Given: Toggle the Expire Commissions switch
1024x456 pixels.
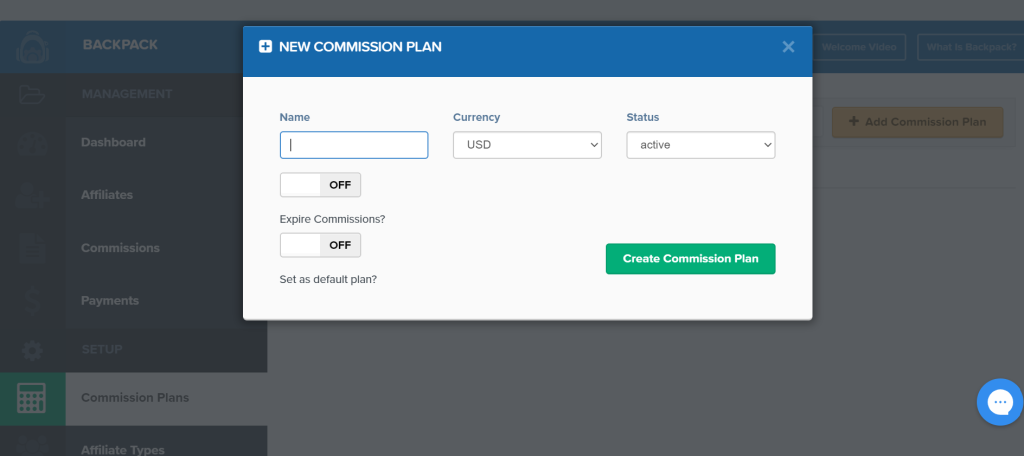Looking at the screenshot, I should (320, 185).
